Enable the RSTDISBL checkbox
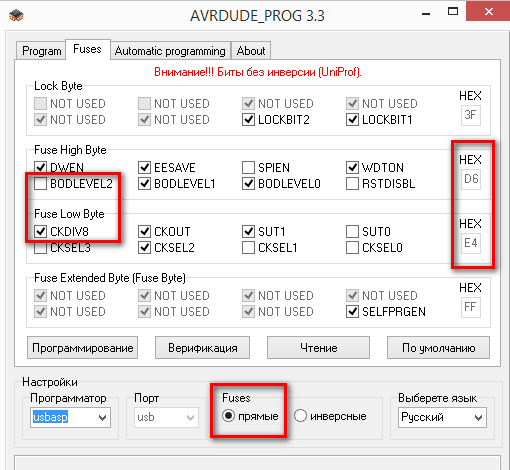The height and width of the screenshot is (470, 510). pyautogui.click(x=352, y=183)
